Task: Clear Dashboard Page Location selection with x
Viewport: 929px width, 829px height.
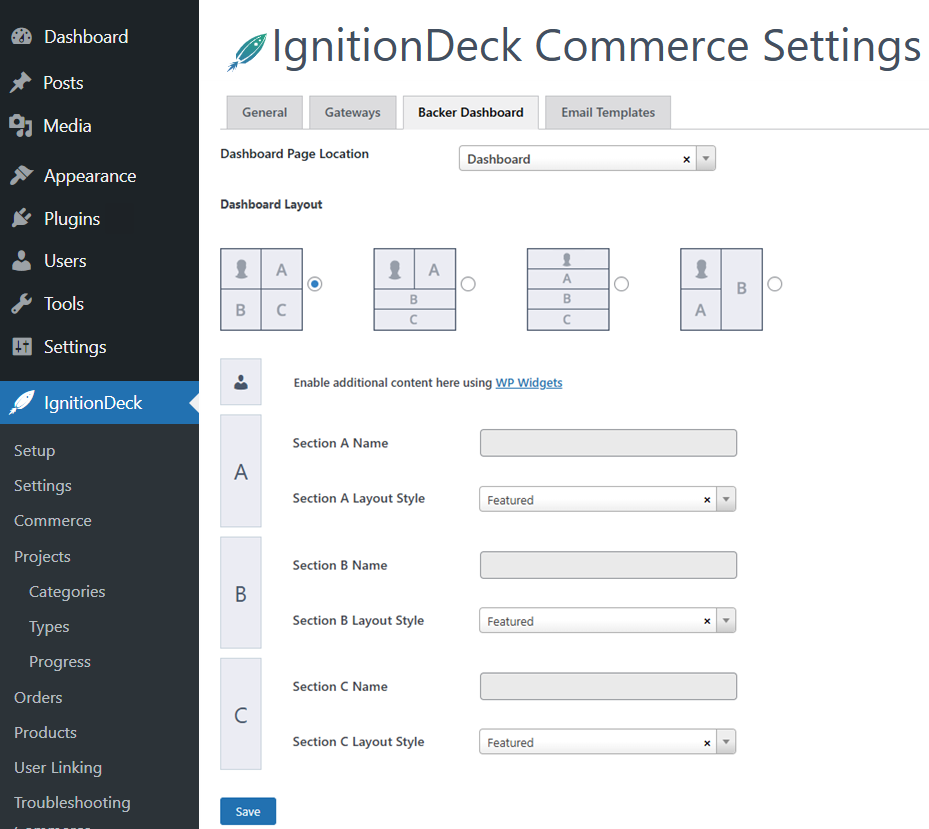Action: coord(687,159)
